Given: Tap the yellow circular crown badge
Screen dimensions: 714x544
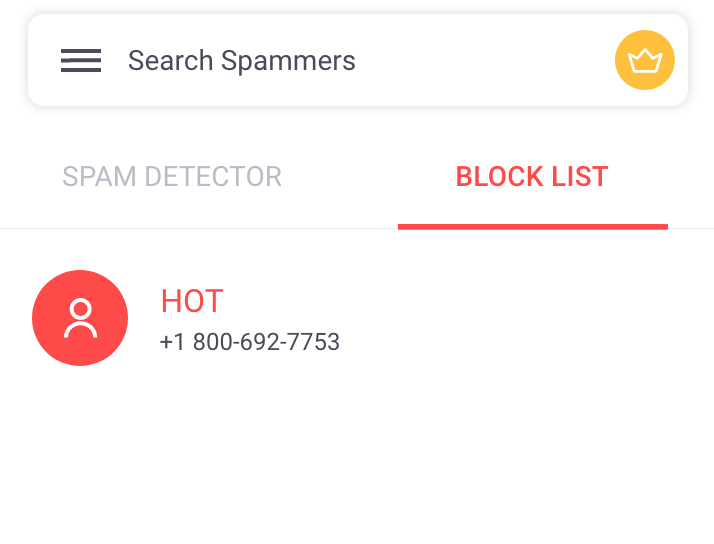Looking at the screenshot, I should tap(644, 60).
